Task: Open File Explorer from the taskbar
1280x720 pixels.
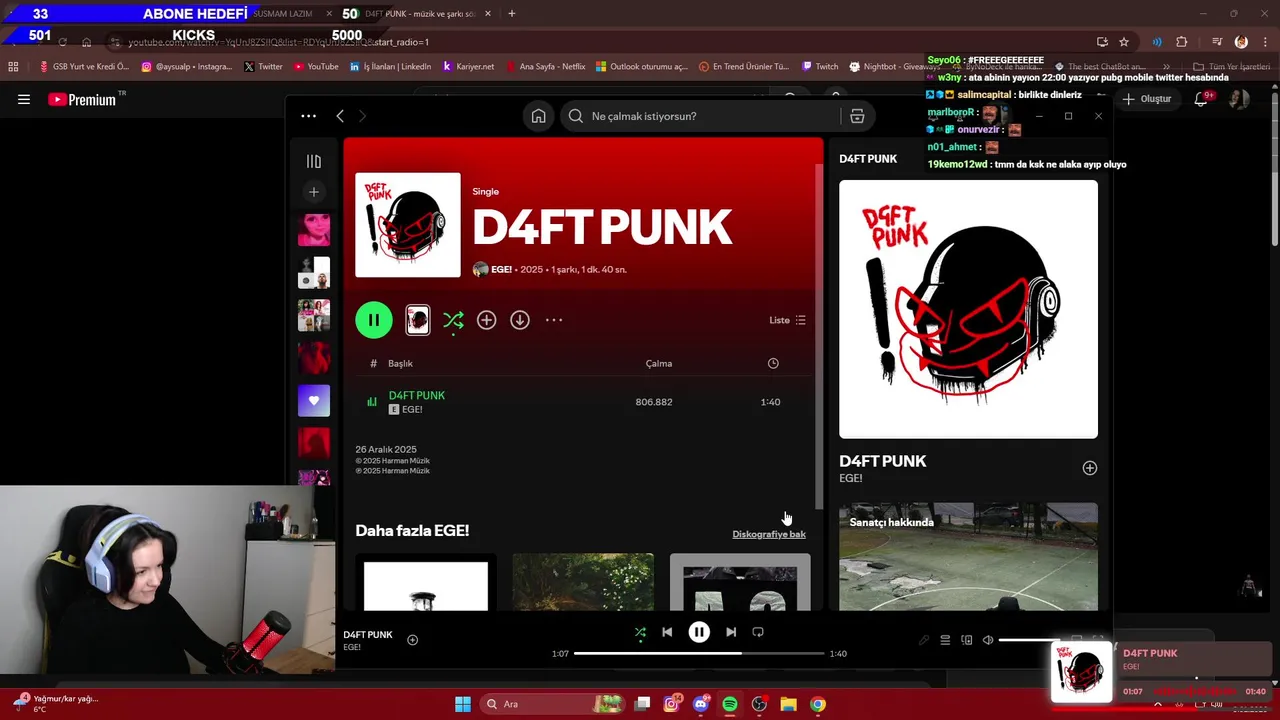Action: [x=788, y=704]
